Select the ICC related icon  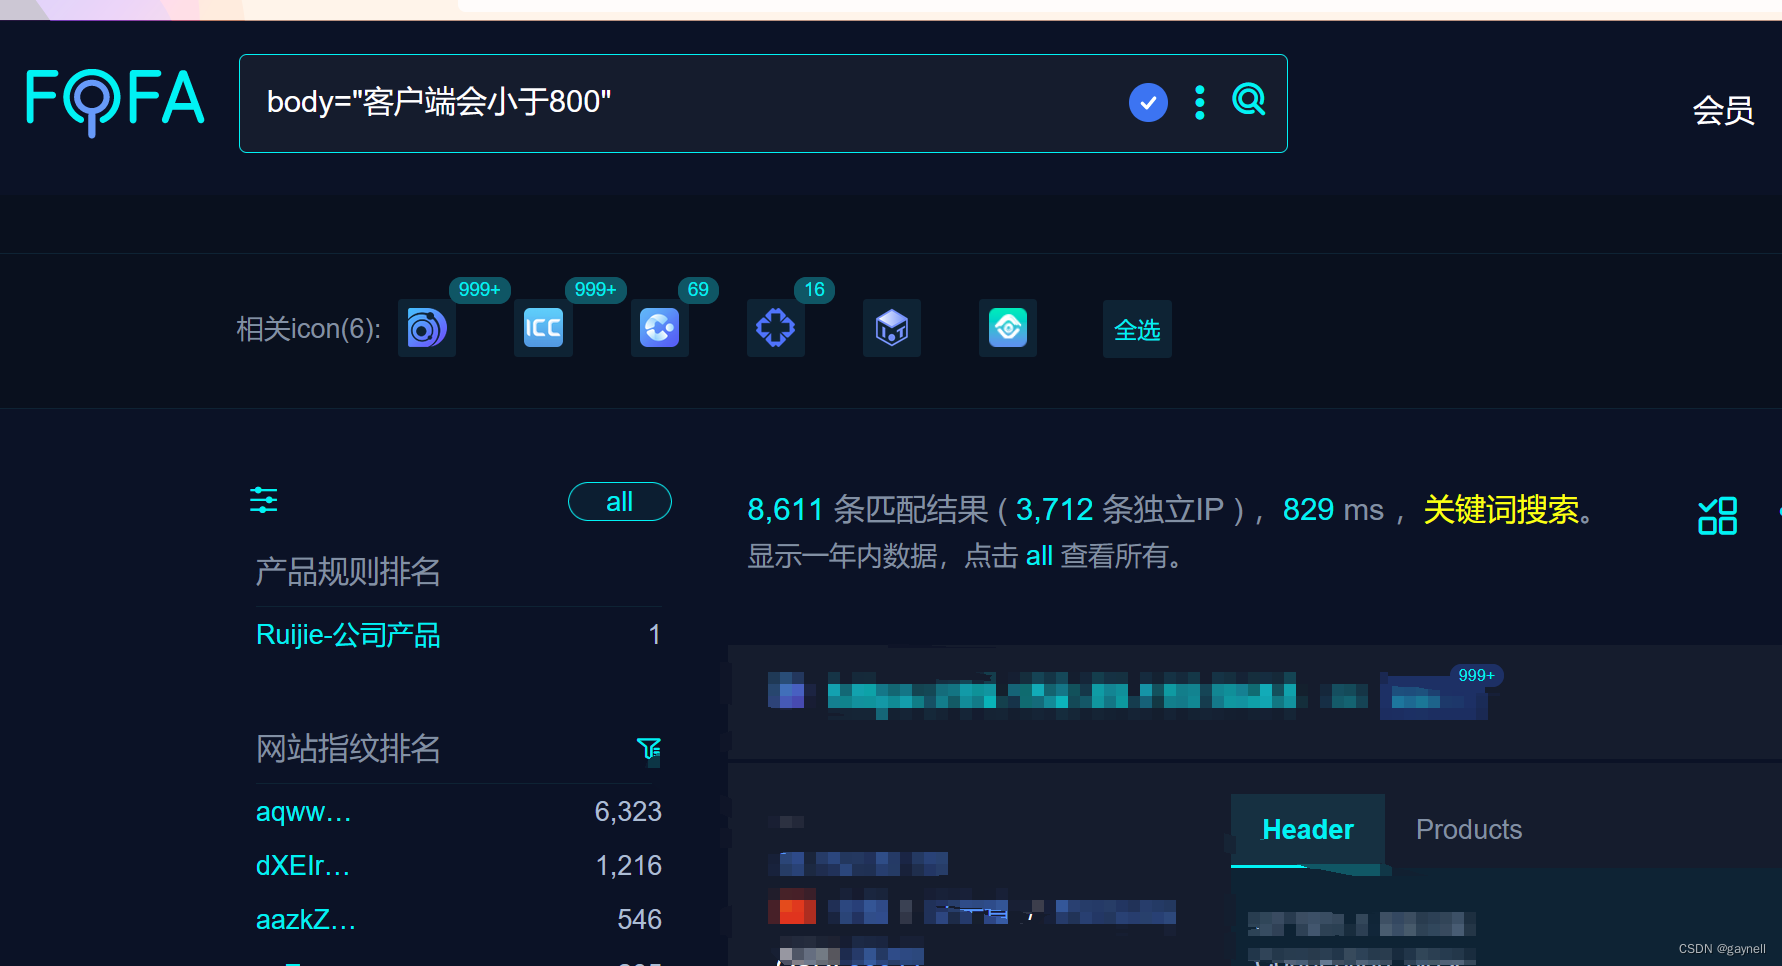[542, 328]
